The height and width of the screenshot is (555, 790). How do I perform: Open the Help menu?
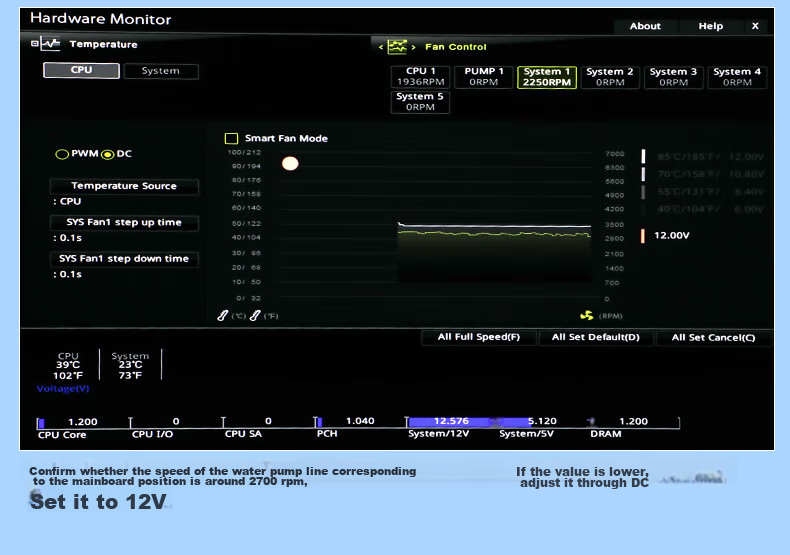(710, 26)
